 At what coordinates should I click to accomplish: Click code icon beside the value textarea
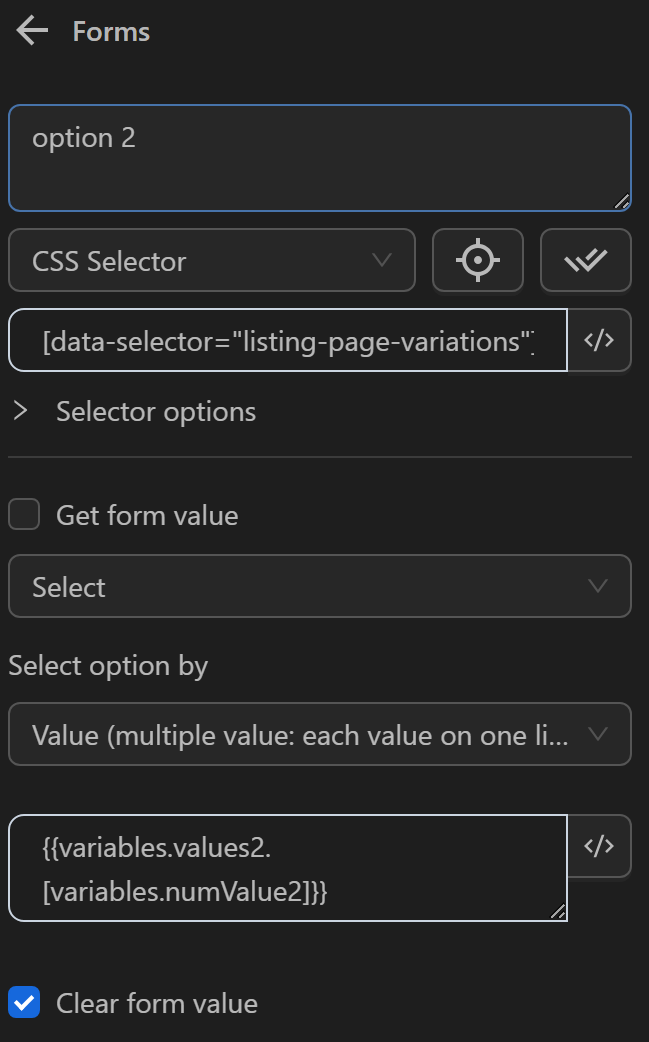pos(599,846)
